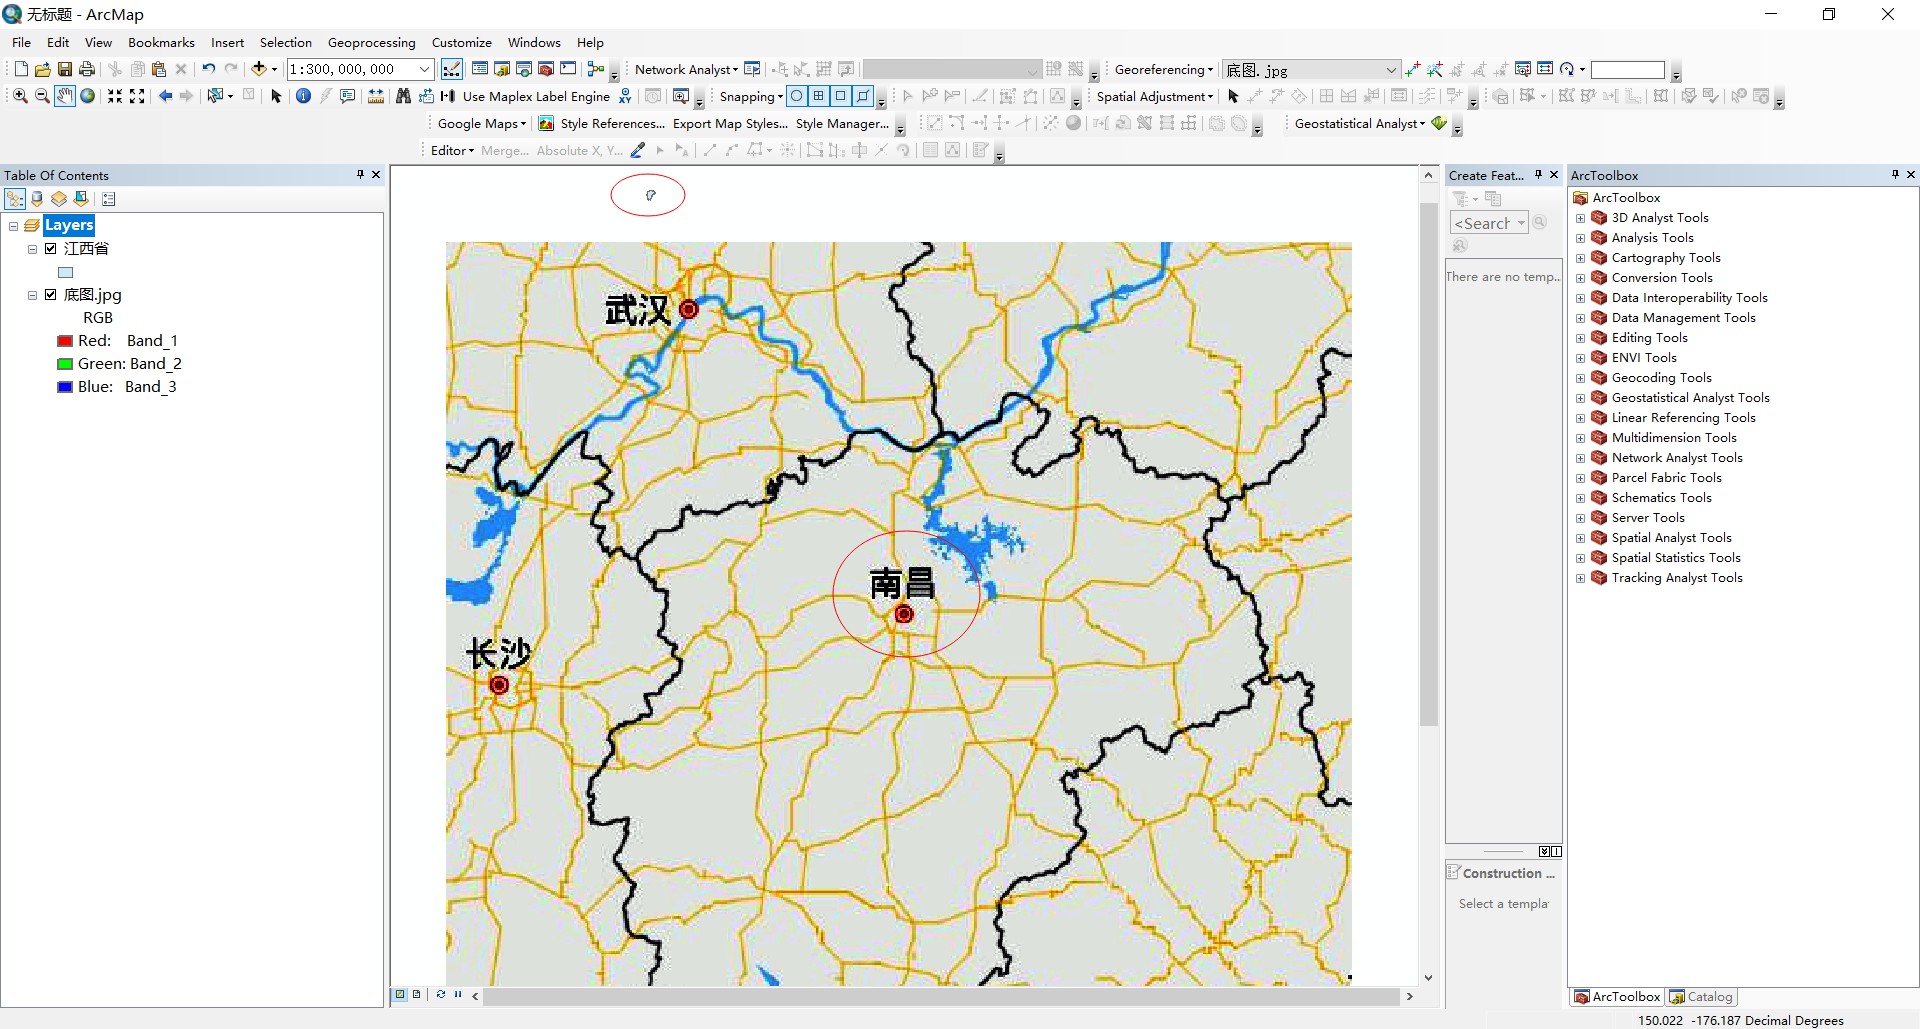Select the Identify tool
The height and width of the screenshot is (1029, 1920).
tap(303, 96)
